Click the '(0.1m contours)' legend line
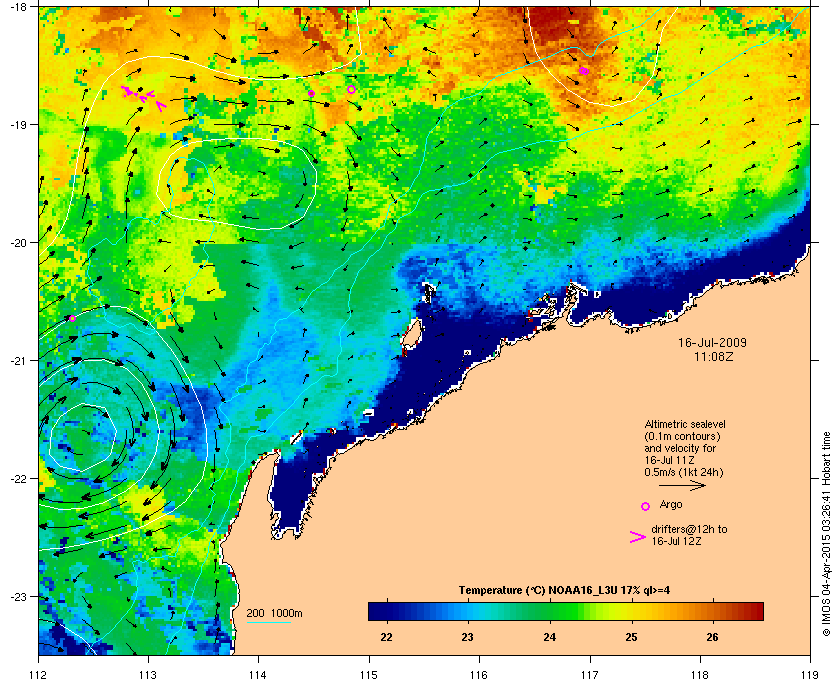 pyautogui.click(x=682, y=436)
